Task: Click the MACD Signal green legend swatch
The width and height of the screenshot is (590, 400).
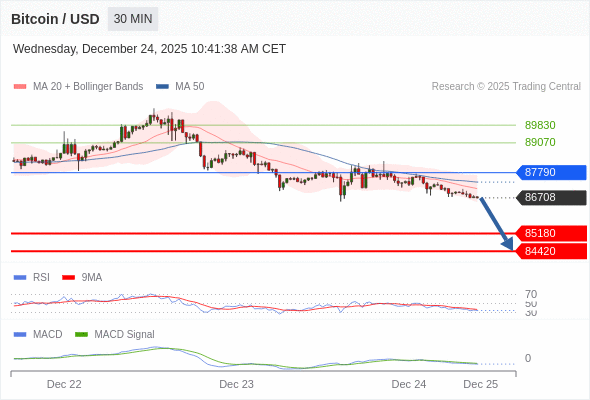Action: coord(81,335)
